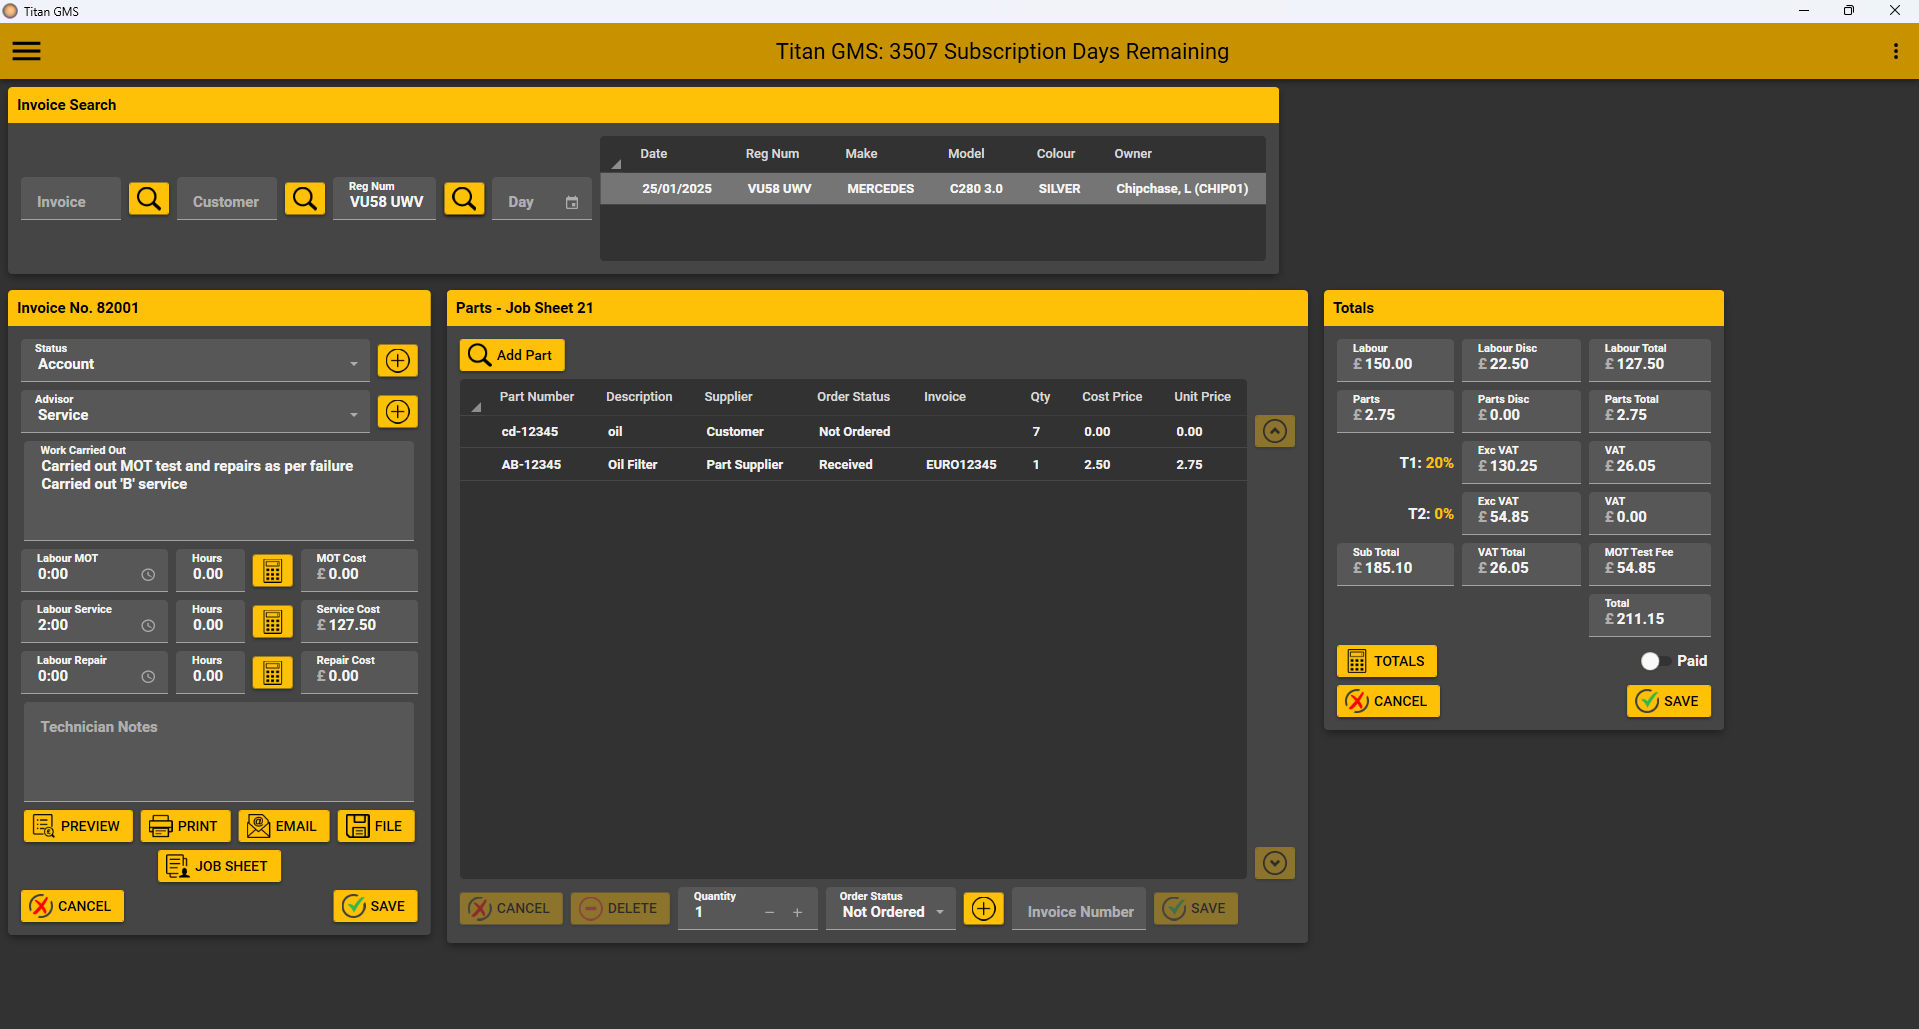
Task: Click the MOT Test Fee field
Action: click(1649, 564)
